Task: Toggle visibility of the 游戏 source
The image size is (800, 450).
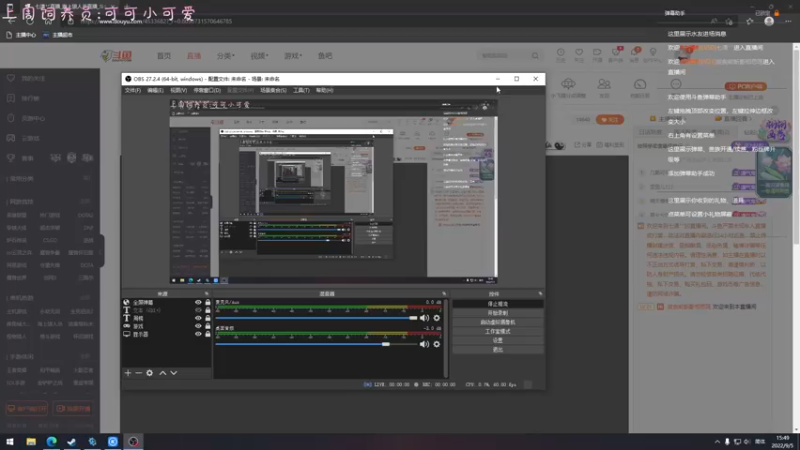Action: (x=198, y=326)
